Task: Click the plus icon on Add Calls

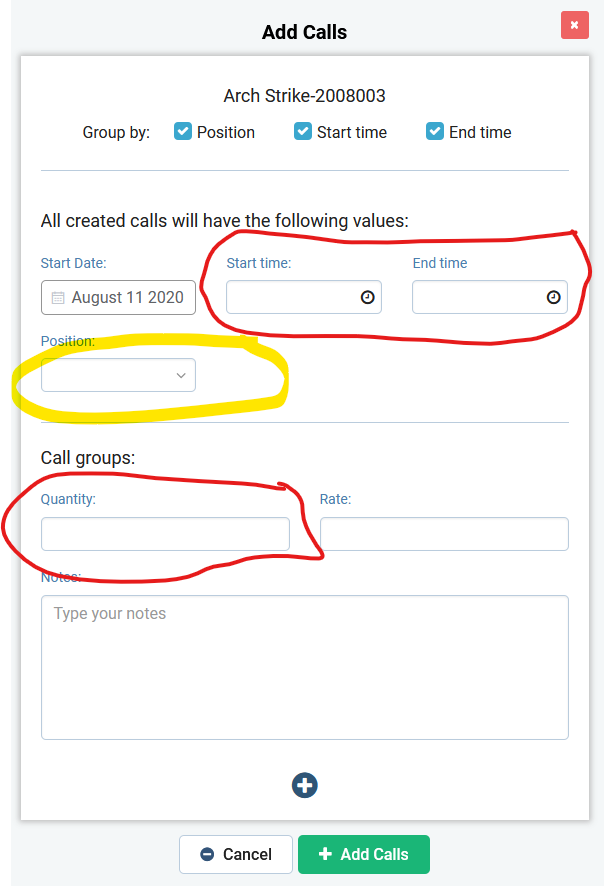Action: tap(325, 854)
